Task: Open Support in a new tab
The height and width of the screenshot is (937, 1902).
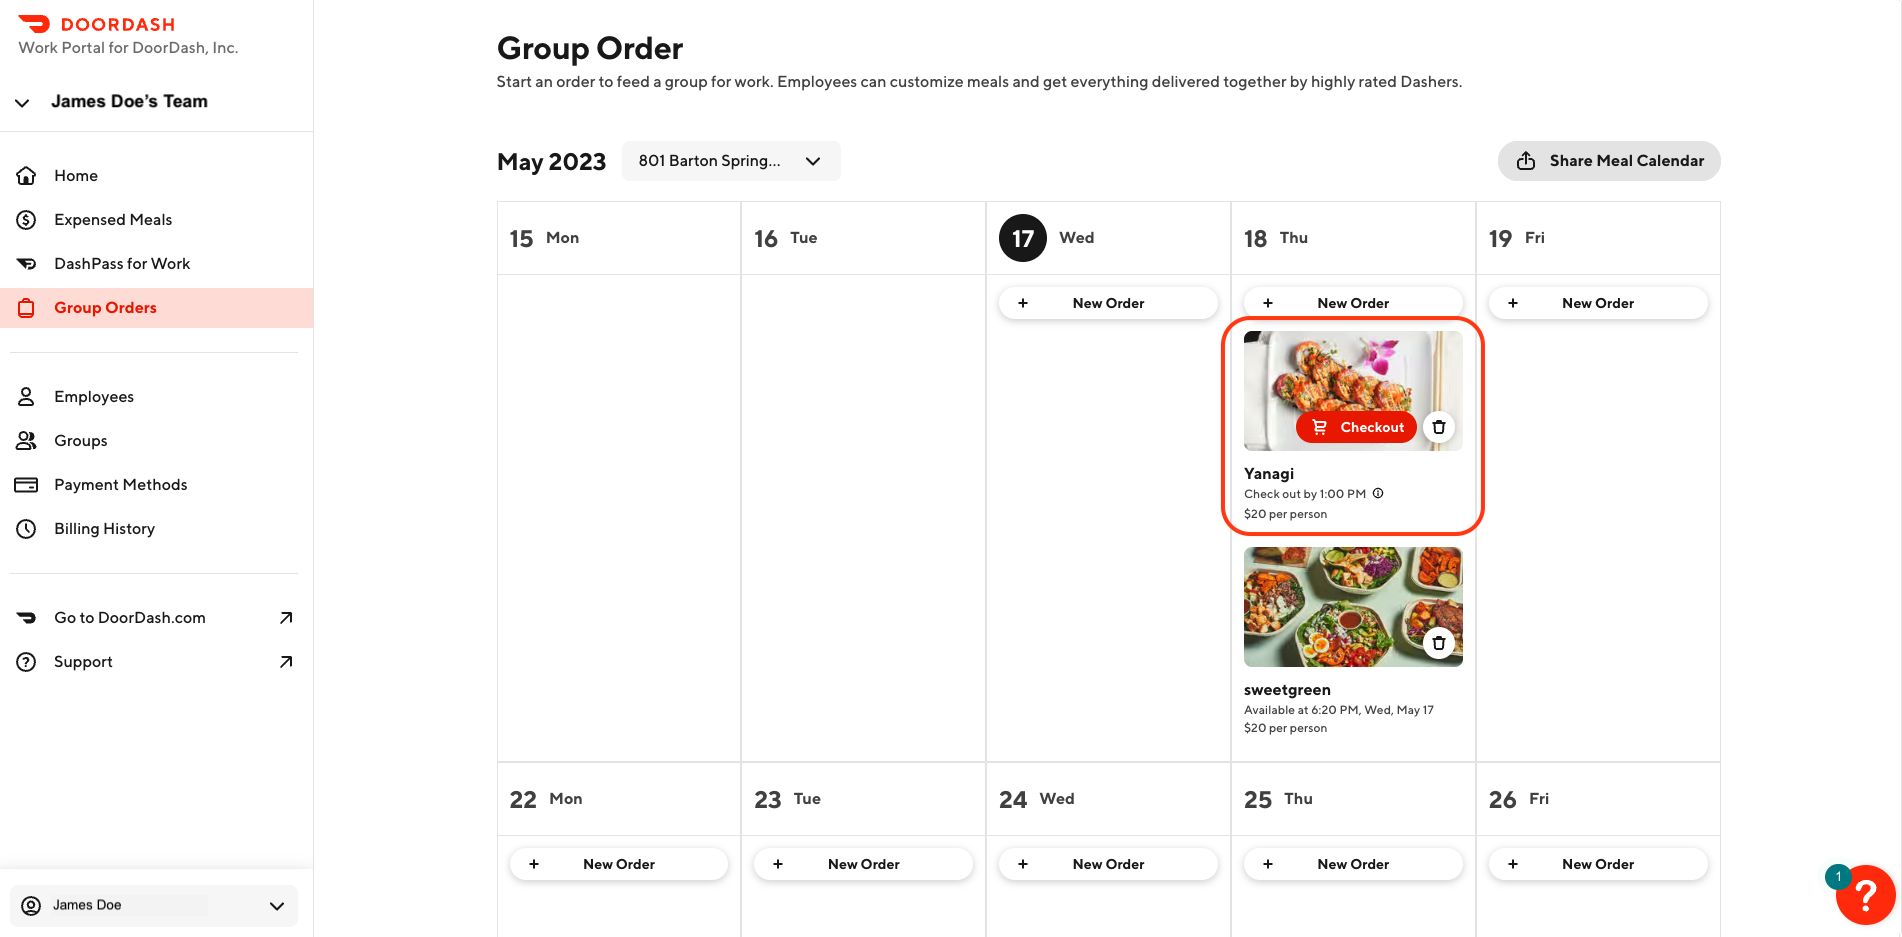Action: pos(82,661)
